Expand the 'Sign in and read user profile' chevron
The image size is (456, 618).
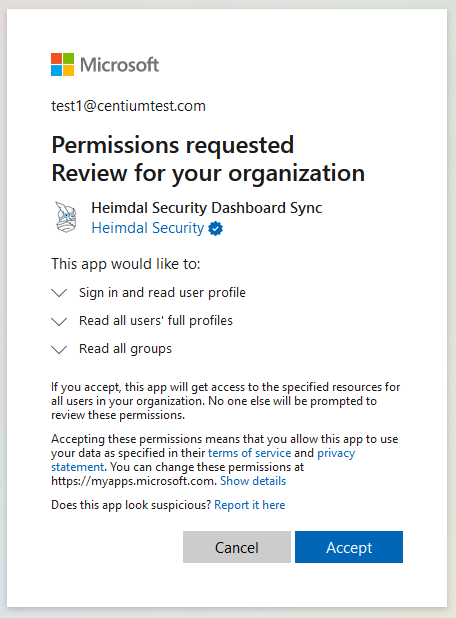pos(59,293)
